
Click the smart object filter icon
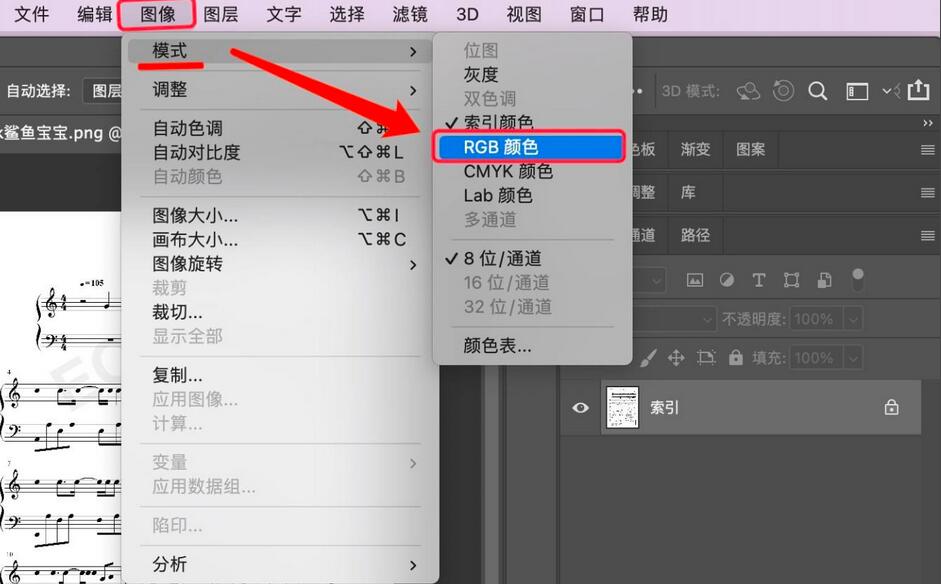(x=822, y=280)
